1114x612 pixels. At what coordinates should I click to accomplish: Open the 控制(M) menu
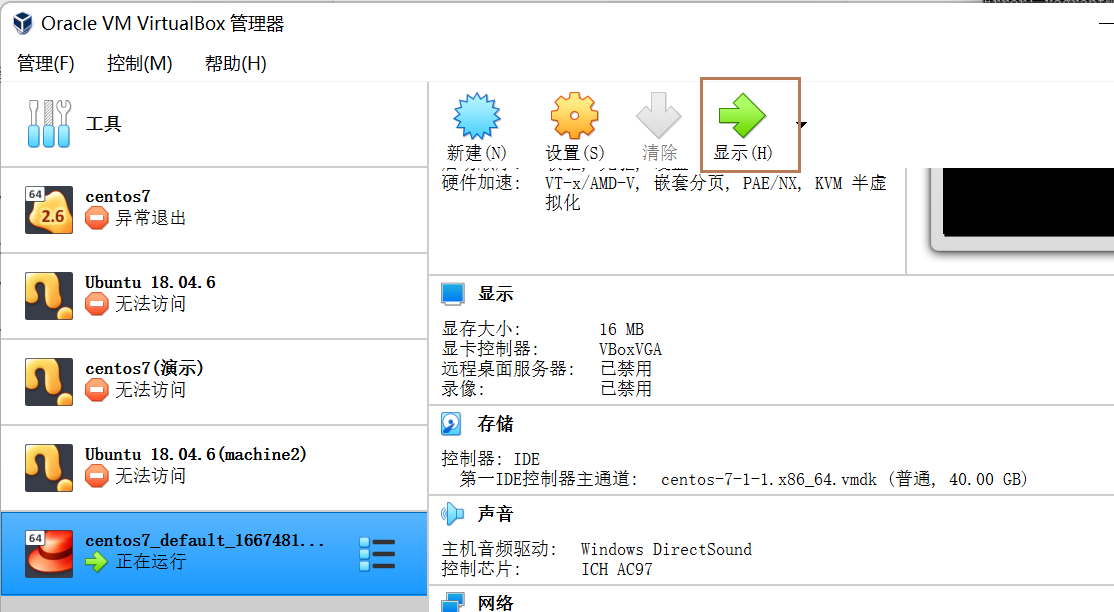click(x=139, y=63)
